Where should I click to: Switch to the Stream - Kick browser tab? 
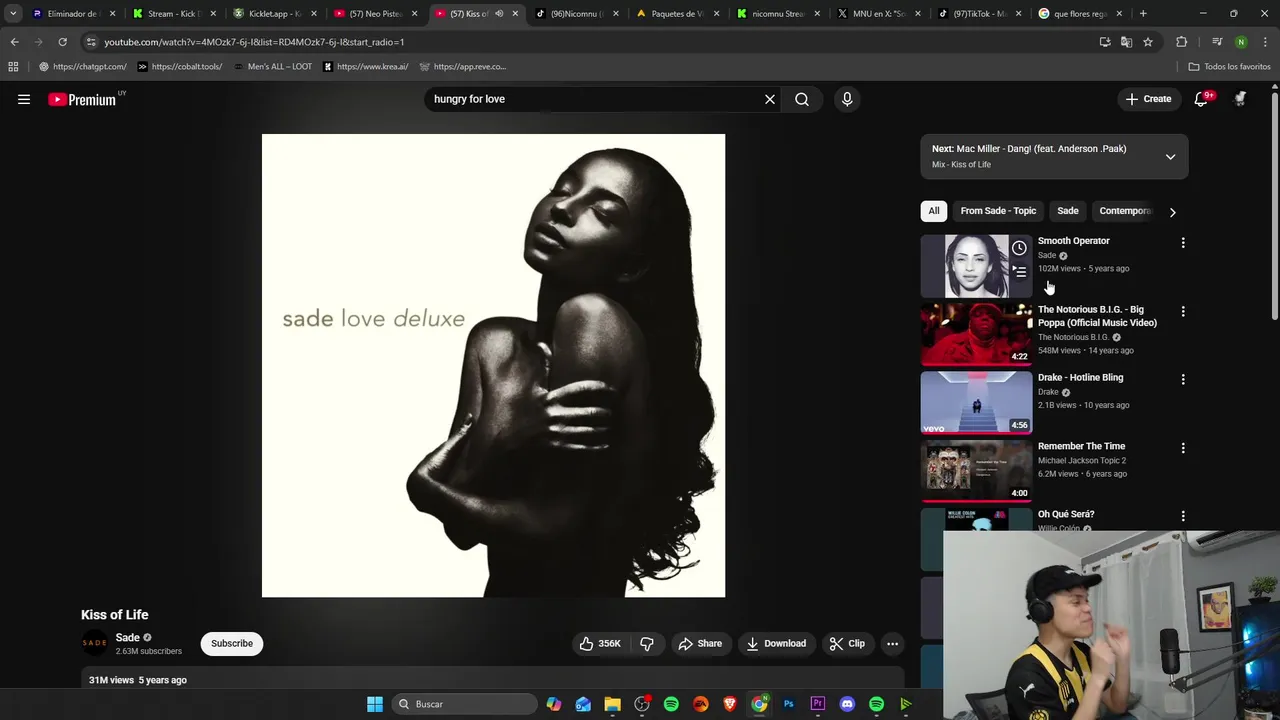175,14
